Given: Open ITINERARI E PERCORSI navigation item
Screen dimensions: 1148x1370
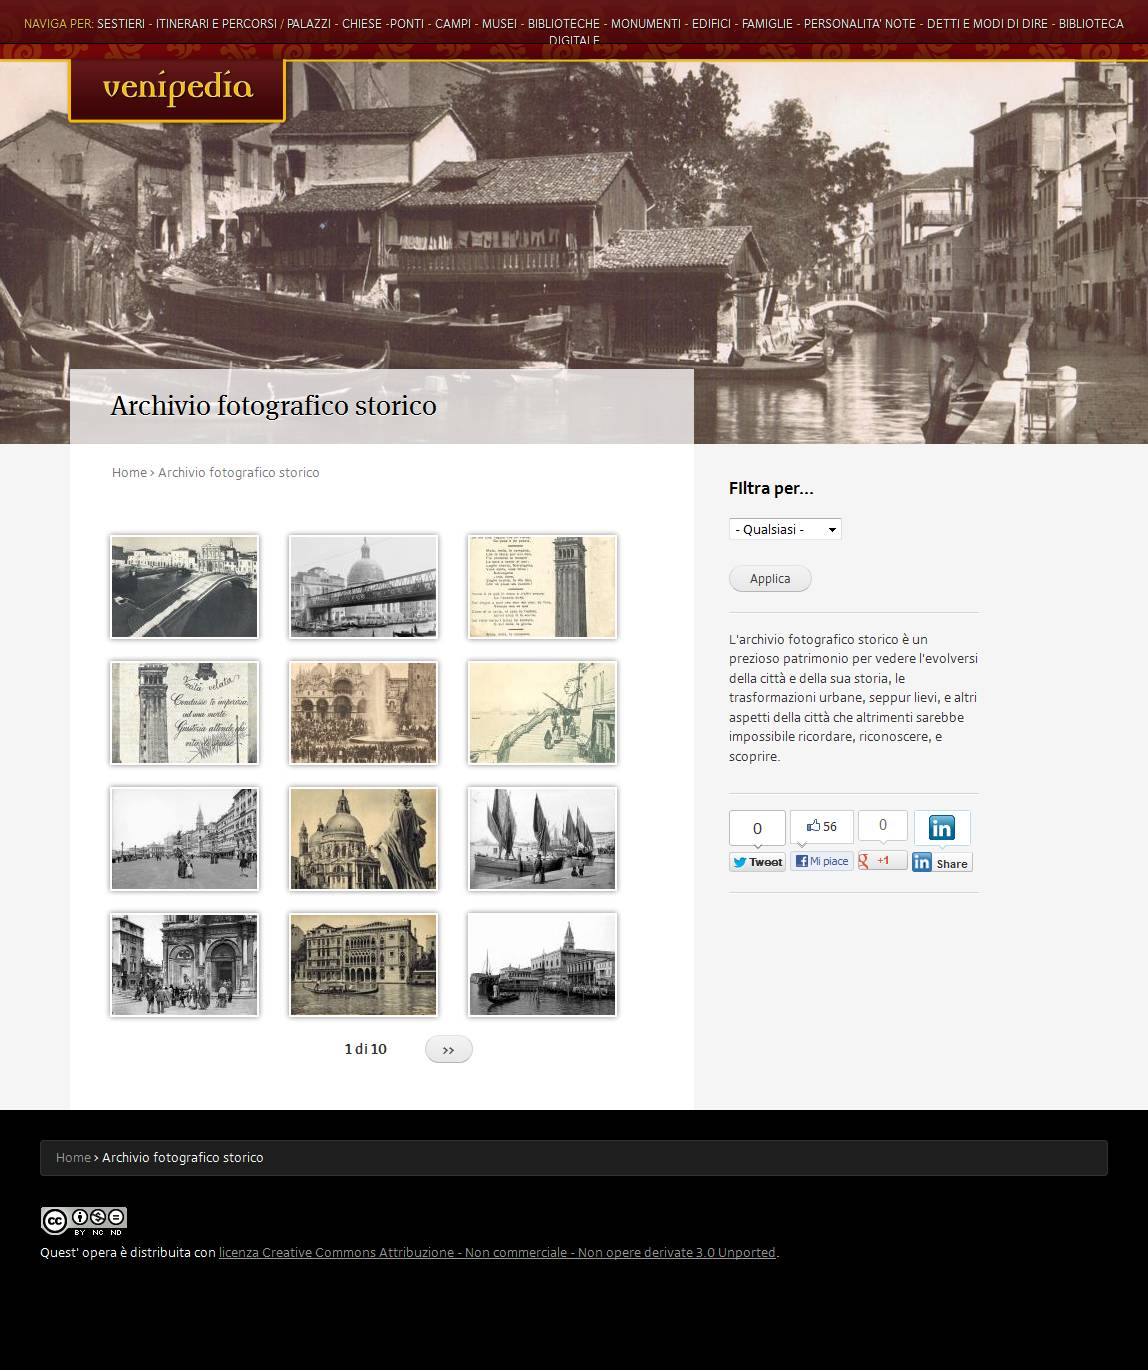Looking at the screenshot, I should click(x=216, y=23).
